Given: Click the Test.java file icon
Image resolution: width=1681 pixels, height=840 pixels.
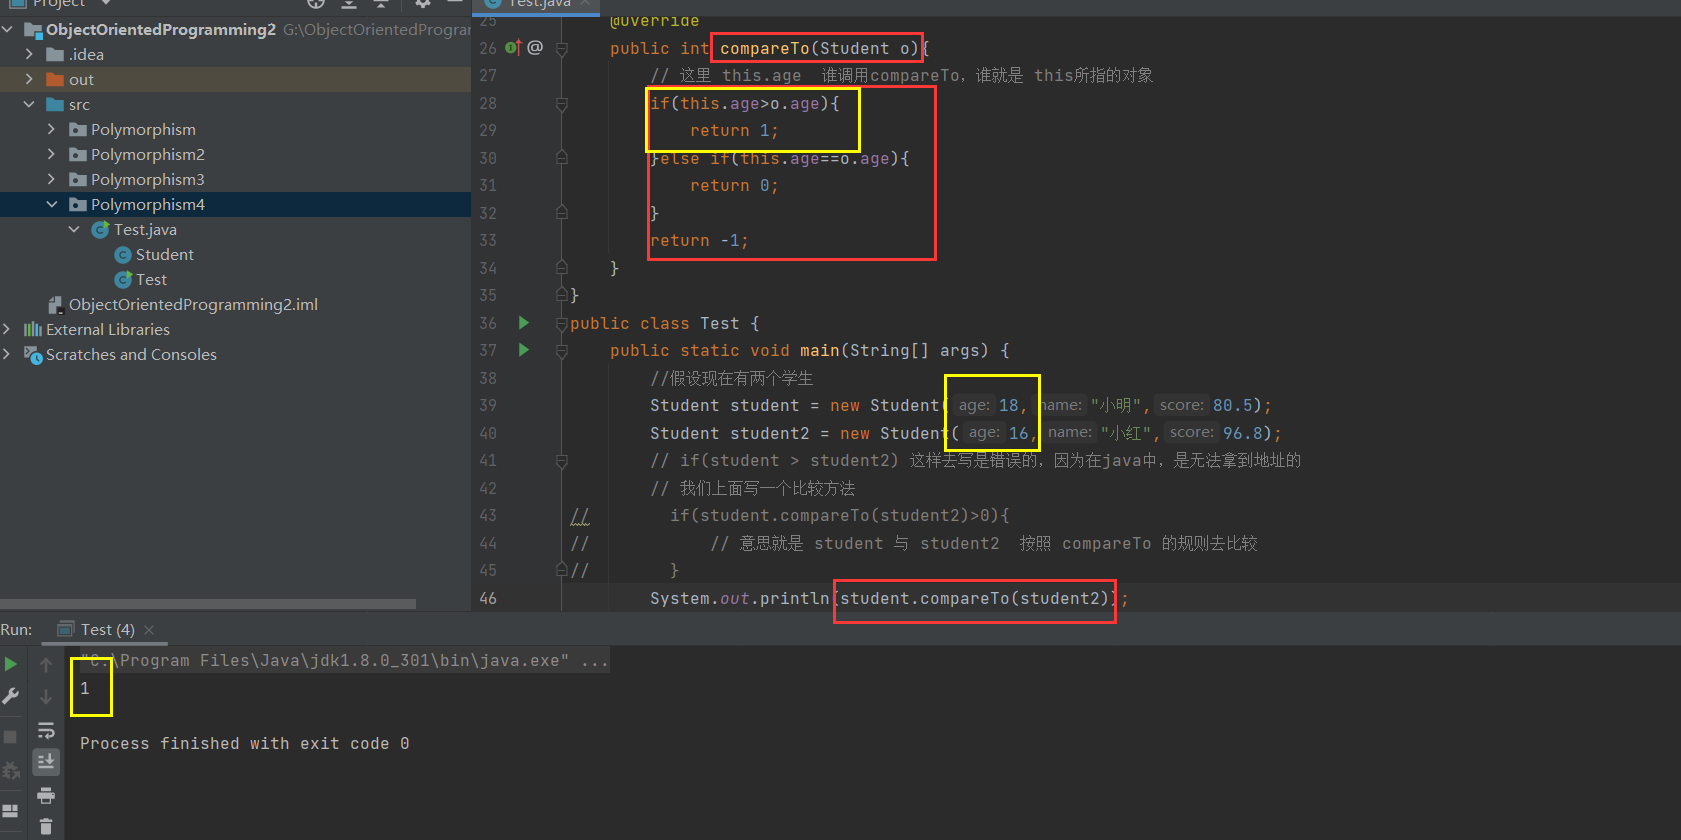Looking at the screenshot, I should (x=100, y=230).
